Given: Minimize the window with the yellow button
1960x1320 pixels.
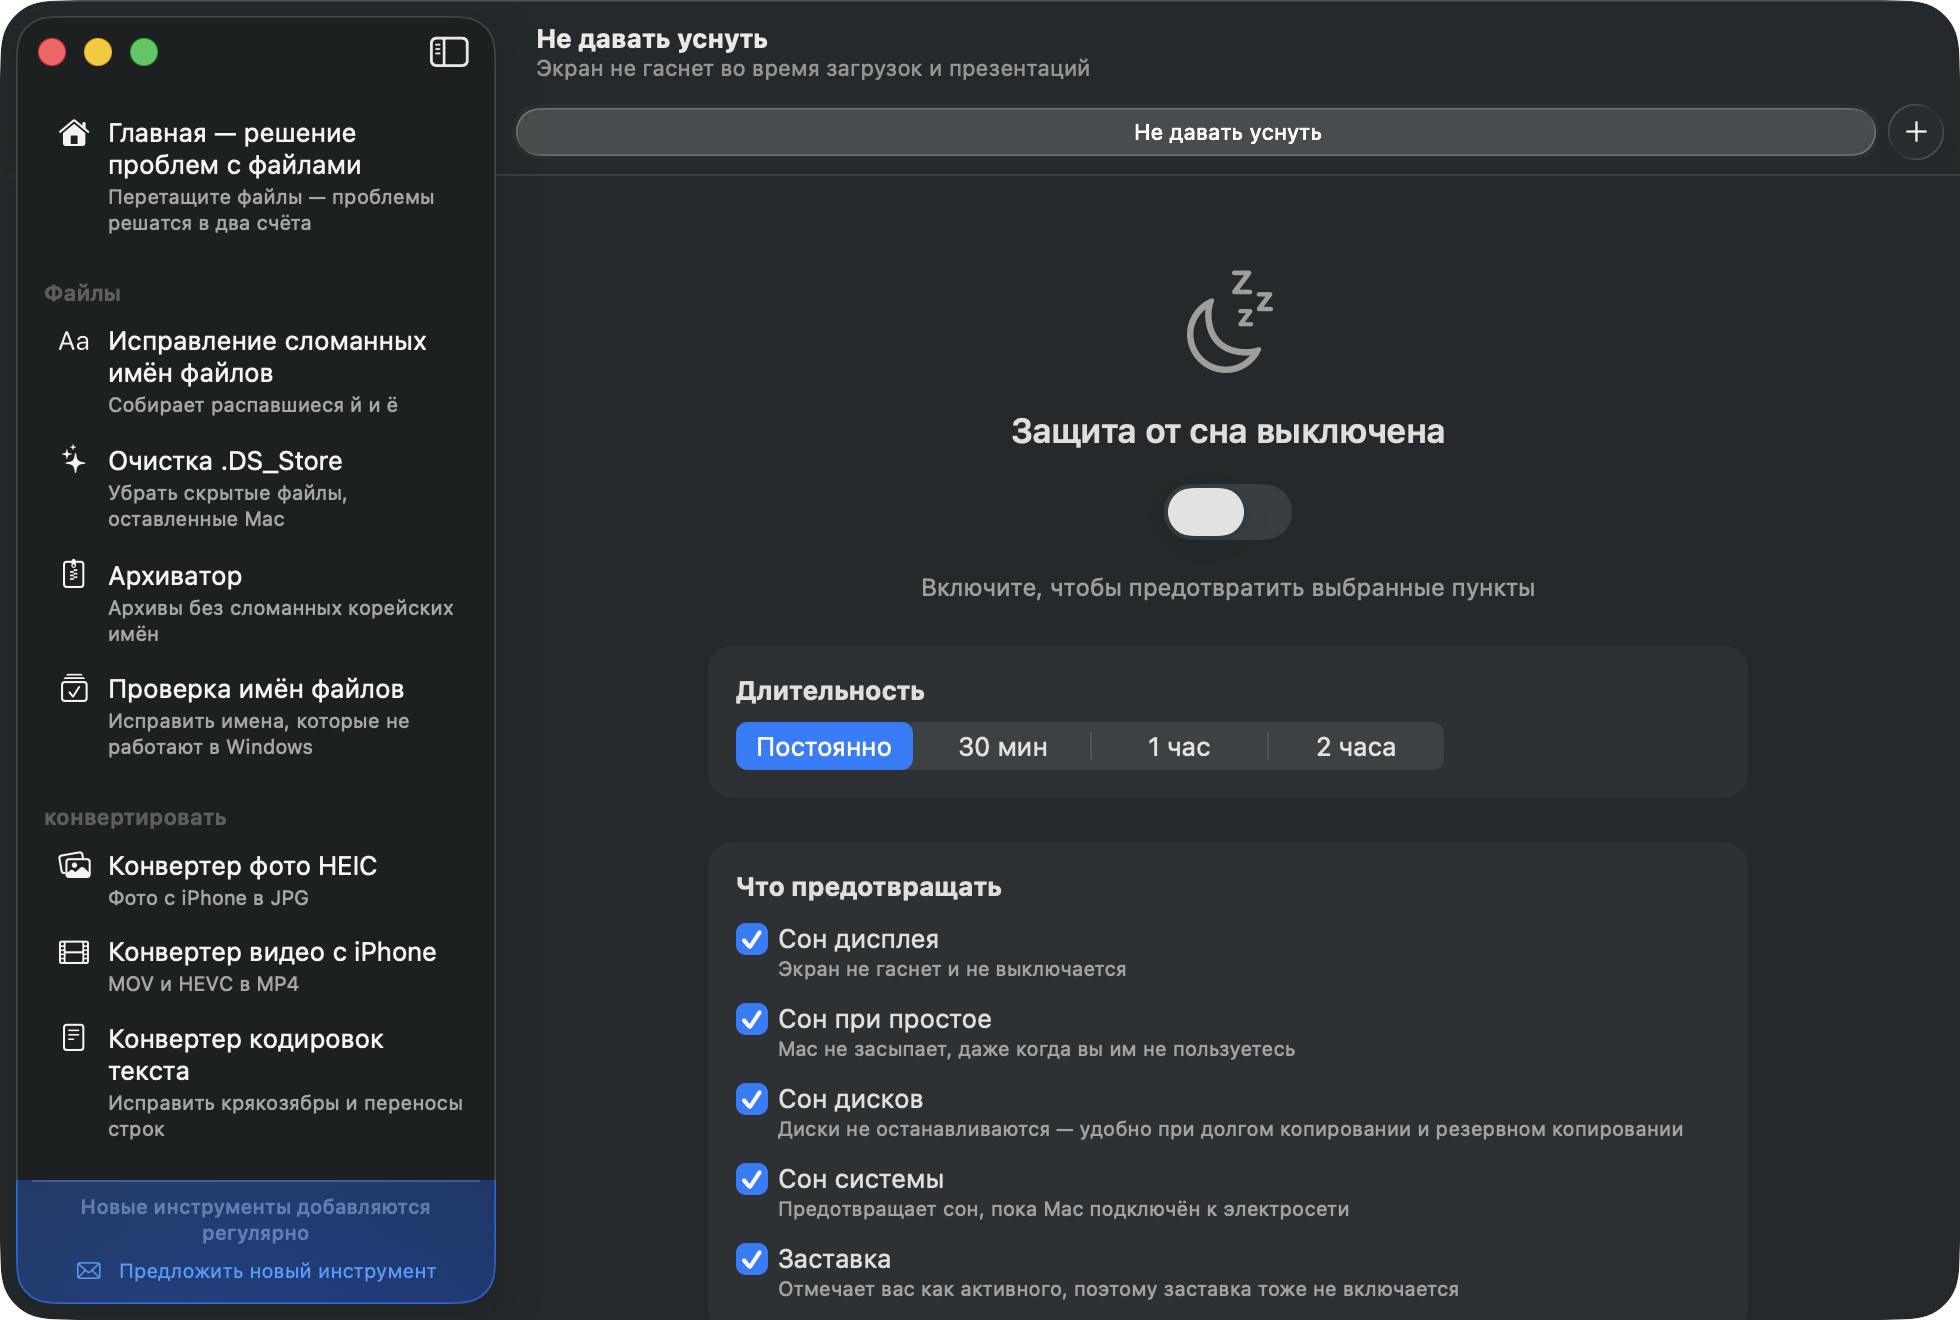Looking at the screenshot, I should [98, 52].
